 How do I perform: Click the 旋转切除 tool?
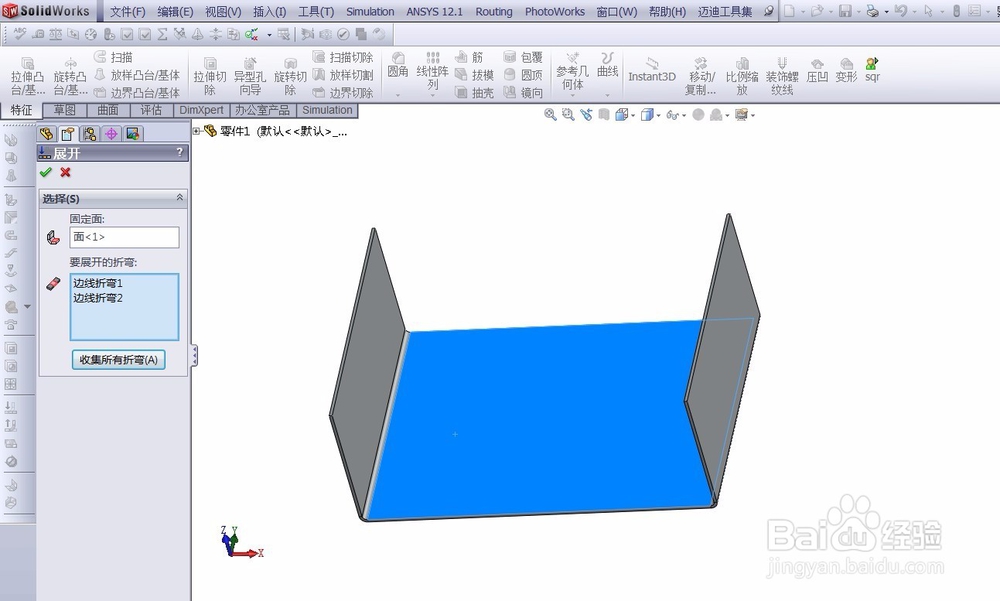point(290,76)
